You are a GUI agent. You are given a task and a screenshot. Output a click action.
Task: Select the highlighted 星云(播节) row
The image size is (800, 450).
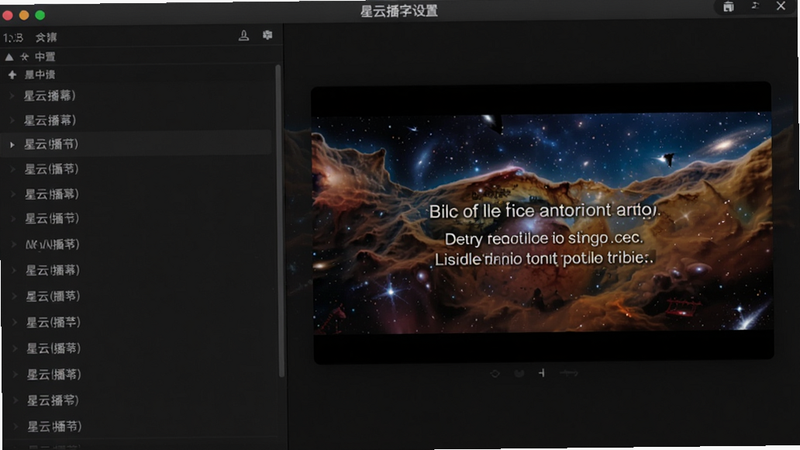point(137,144)
